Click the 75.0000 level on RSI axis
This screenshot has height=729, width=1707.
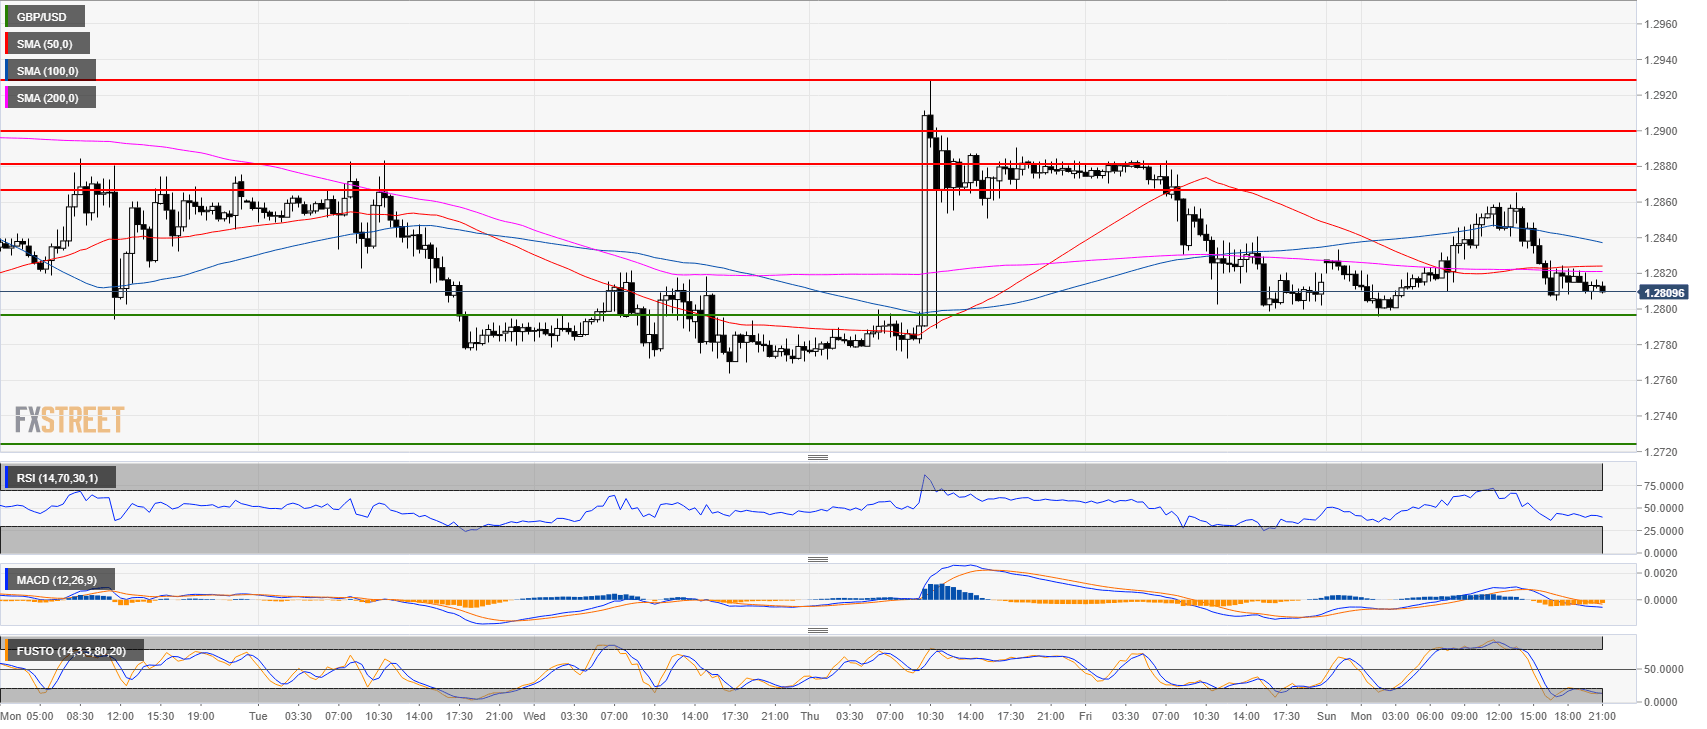point(1660,486)
